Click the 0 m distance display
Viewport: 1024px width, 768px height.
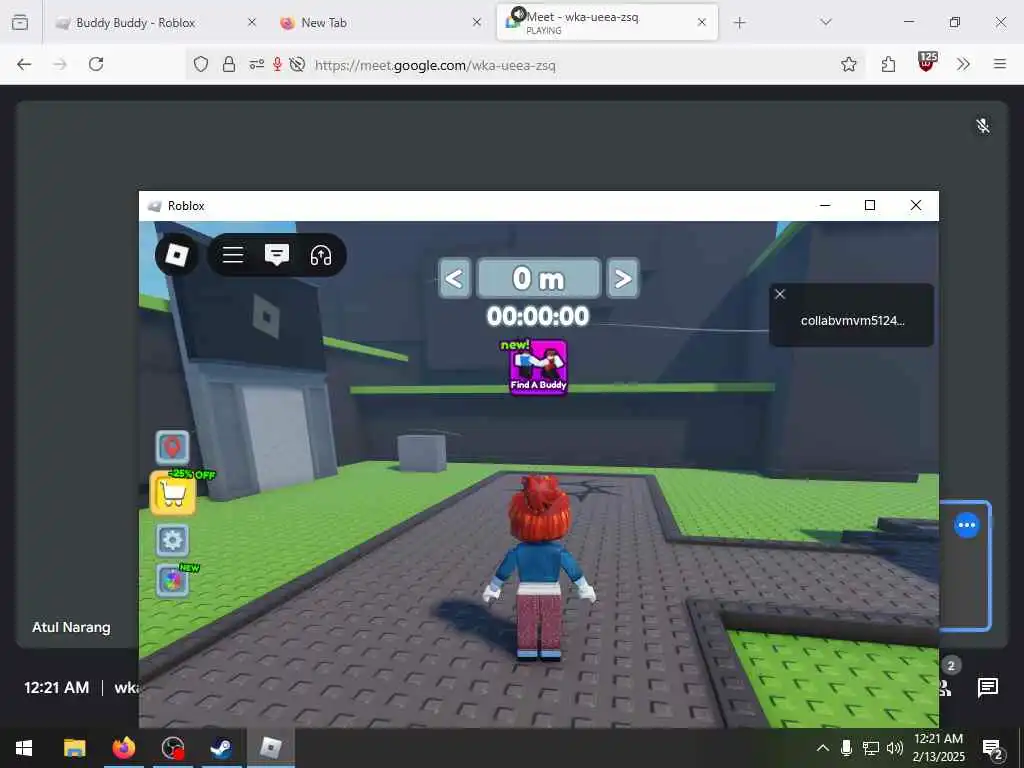point(539,278)
